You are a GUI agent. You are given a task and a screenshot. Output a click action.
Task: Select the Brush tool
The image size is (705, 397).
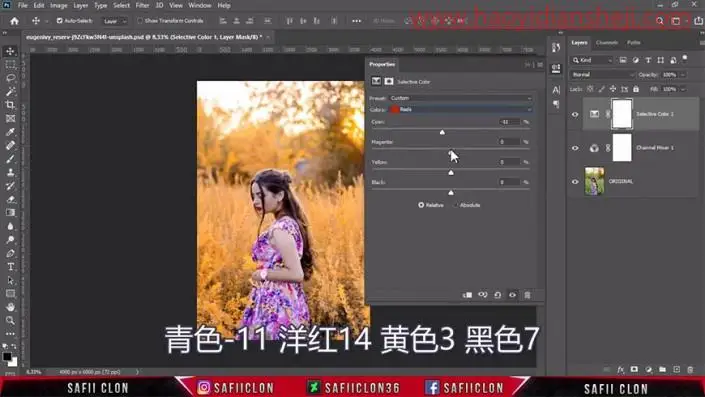point(10,159)
